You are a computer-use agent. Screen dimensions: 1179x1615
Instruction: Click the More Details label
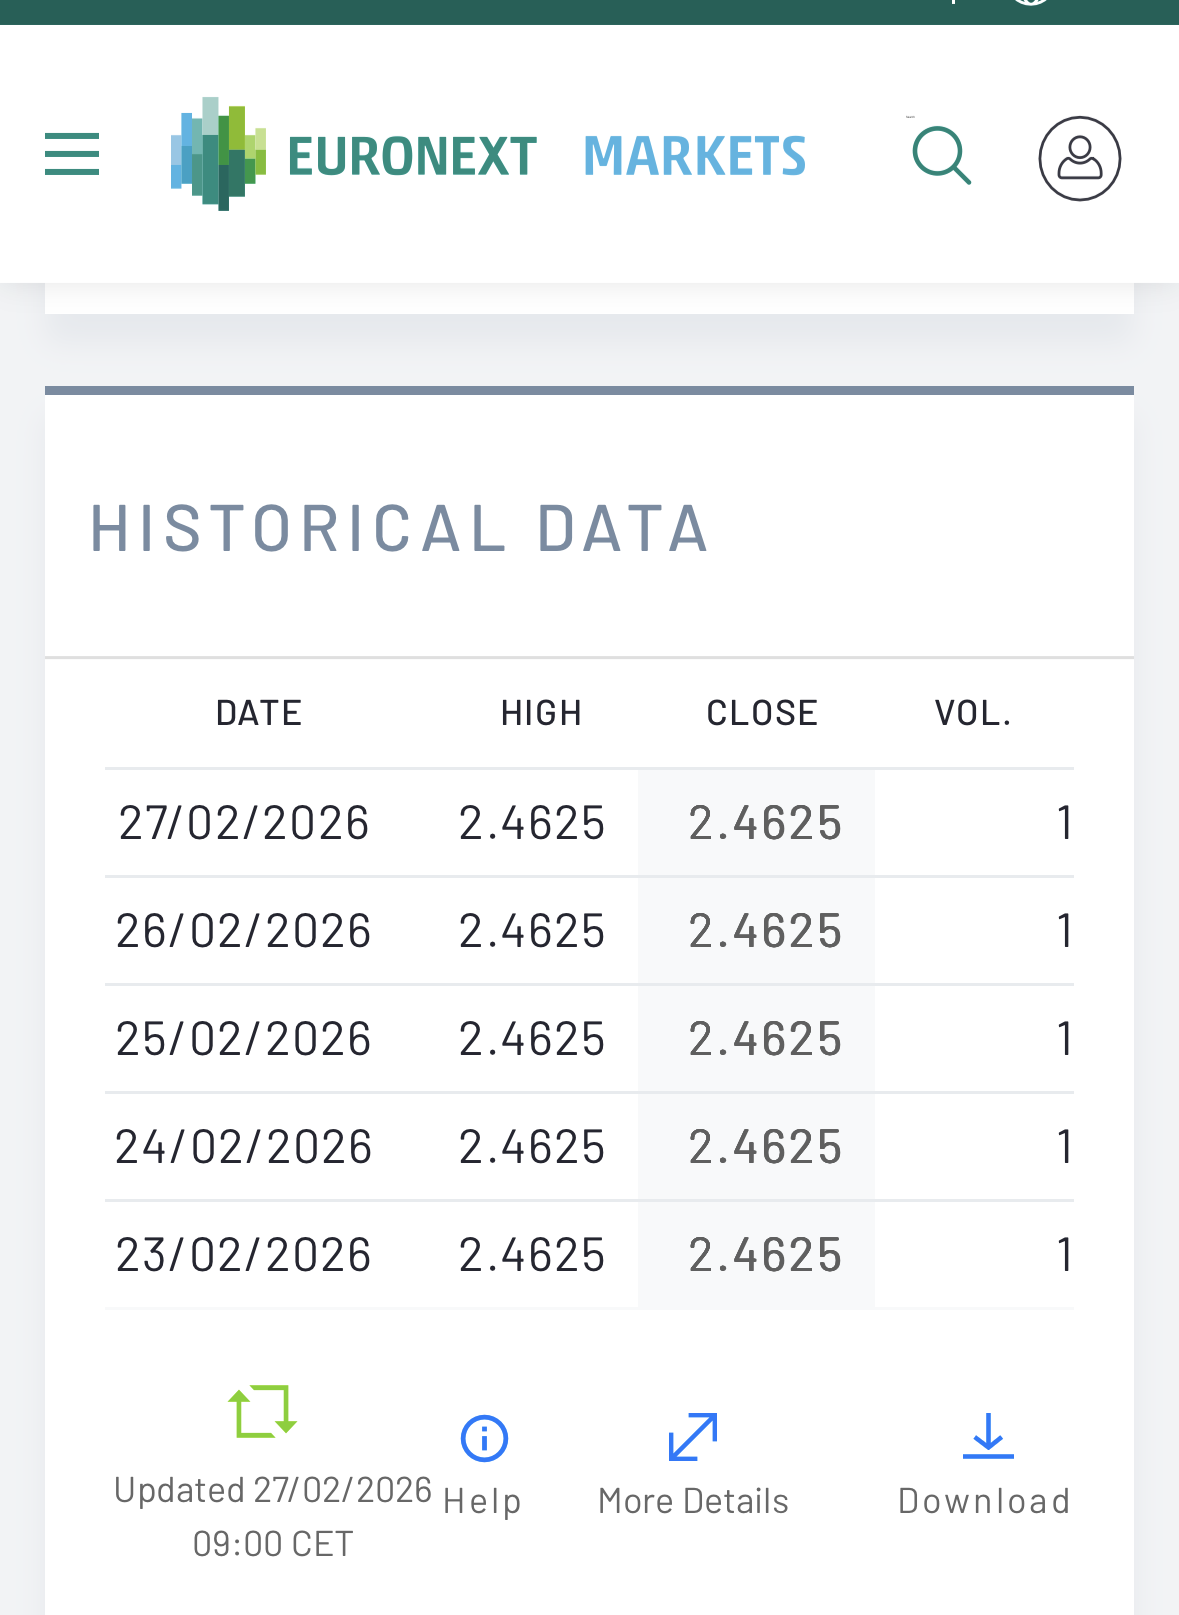point(693,1501)
